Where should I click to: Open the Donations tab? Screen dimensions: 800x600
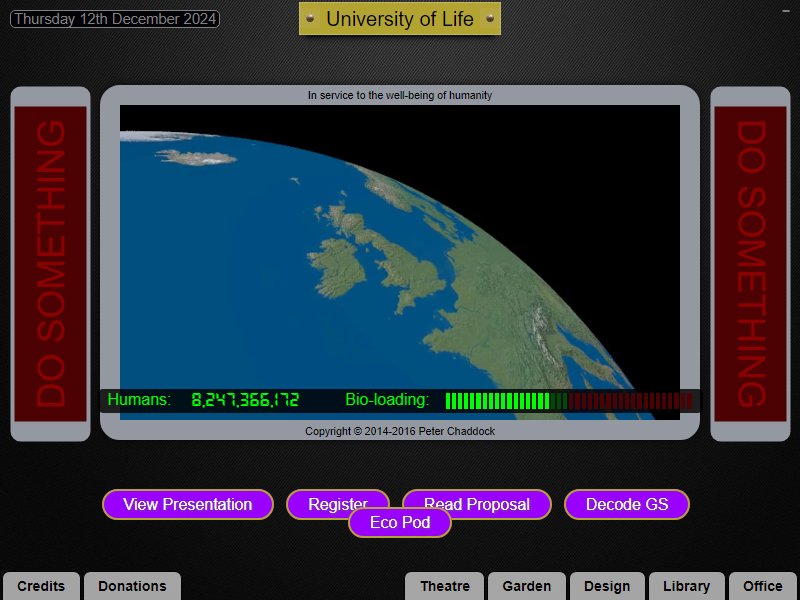pyautogui.click(x=132, y=586)
